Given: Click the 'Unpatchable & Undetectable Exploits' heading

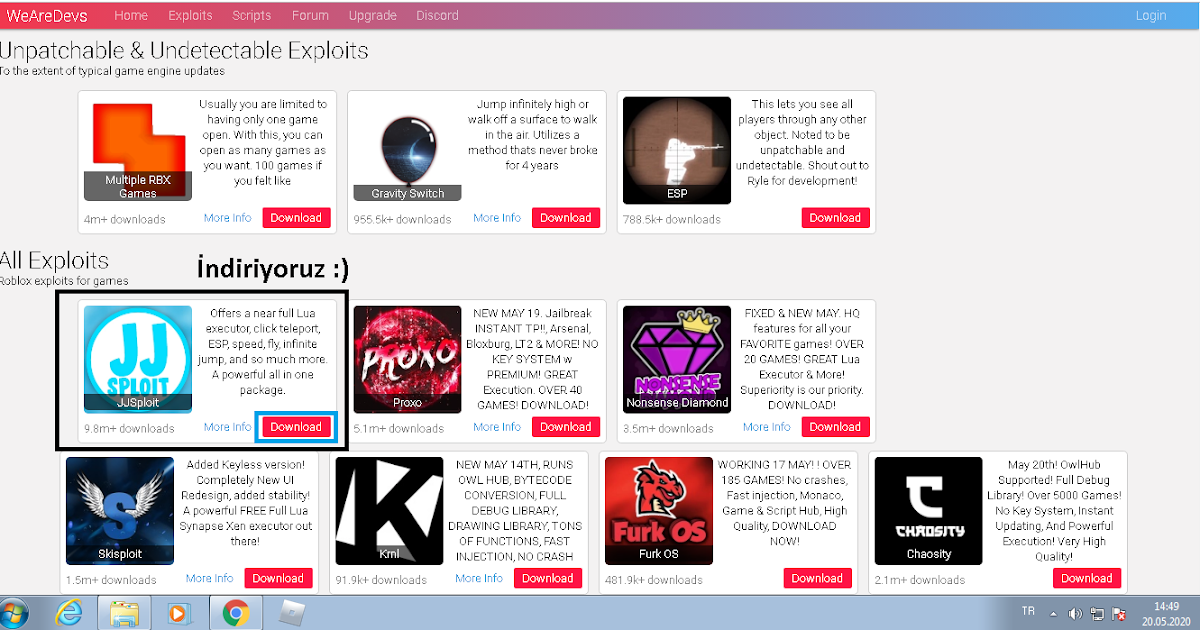Looking at the screenshot, I should point(184,50).
